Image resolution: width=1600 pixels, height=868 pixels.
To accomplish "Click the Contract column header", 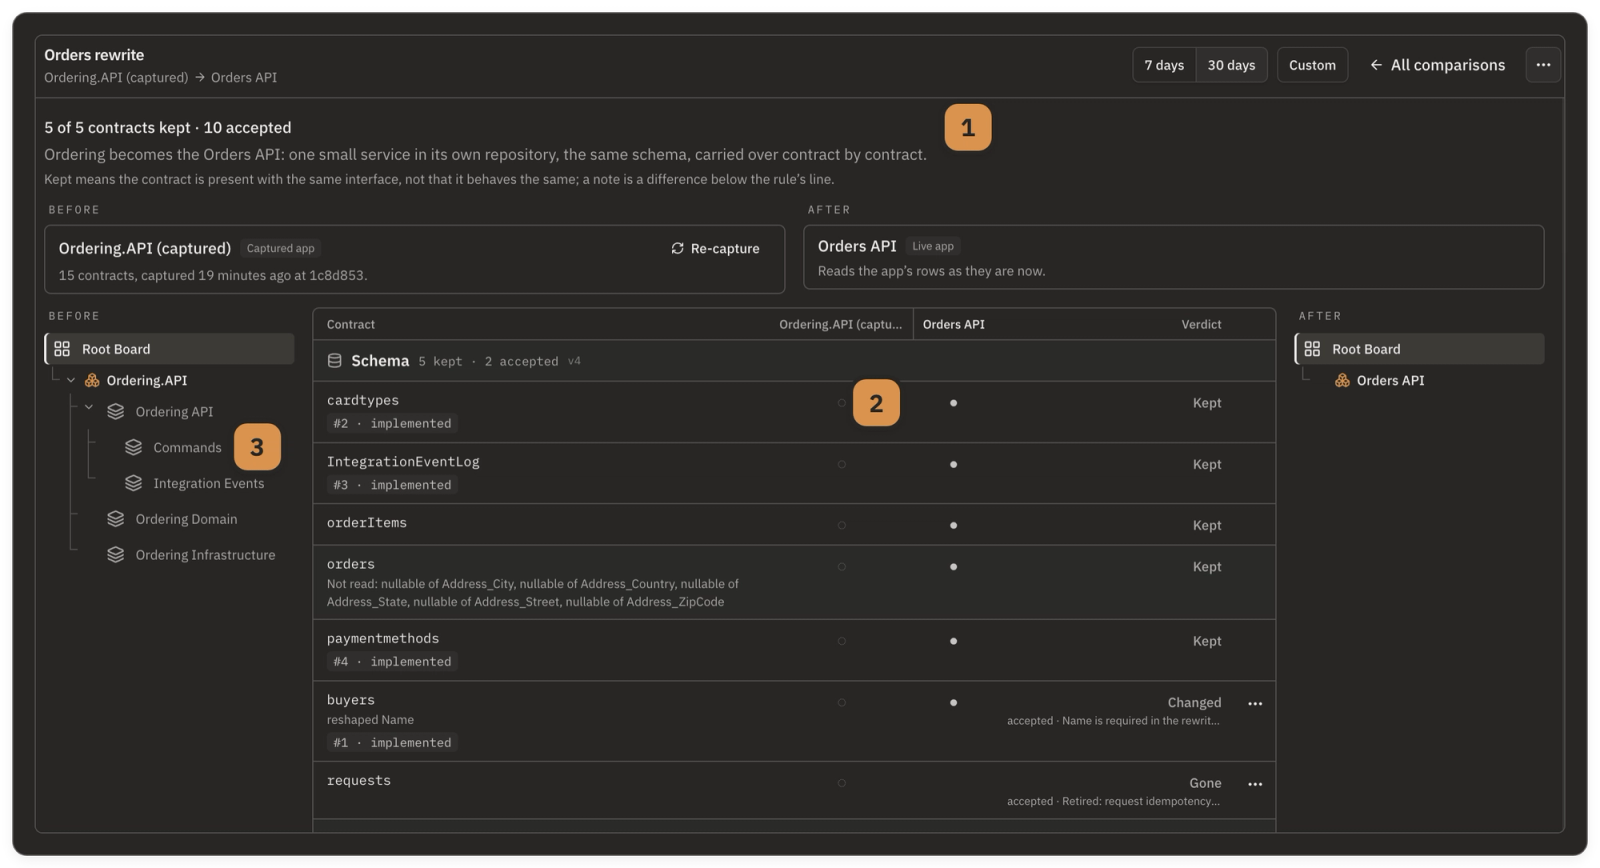I will [x=351, y=325].
